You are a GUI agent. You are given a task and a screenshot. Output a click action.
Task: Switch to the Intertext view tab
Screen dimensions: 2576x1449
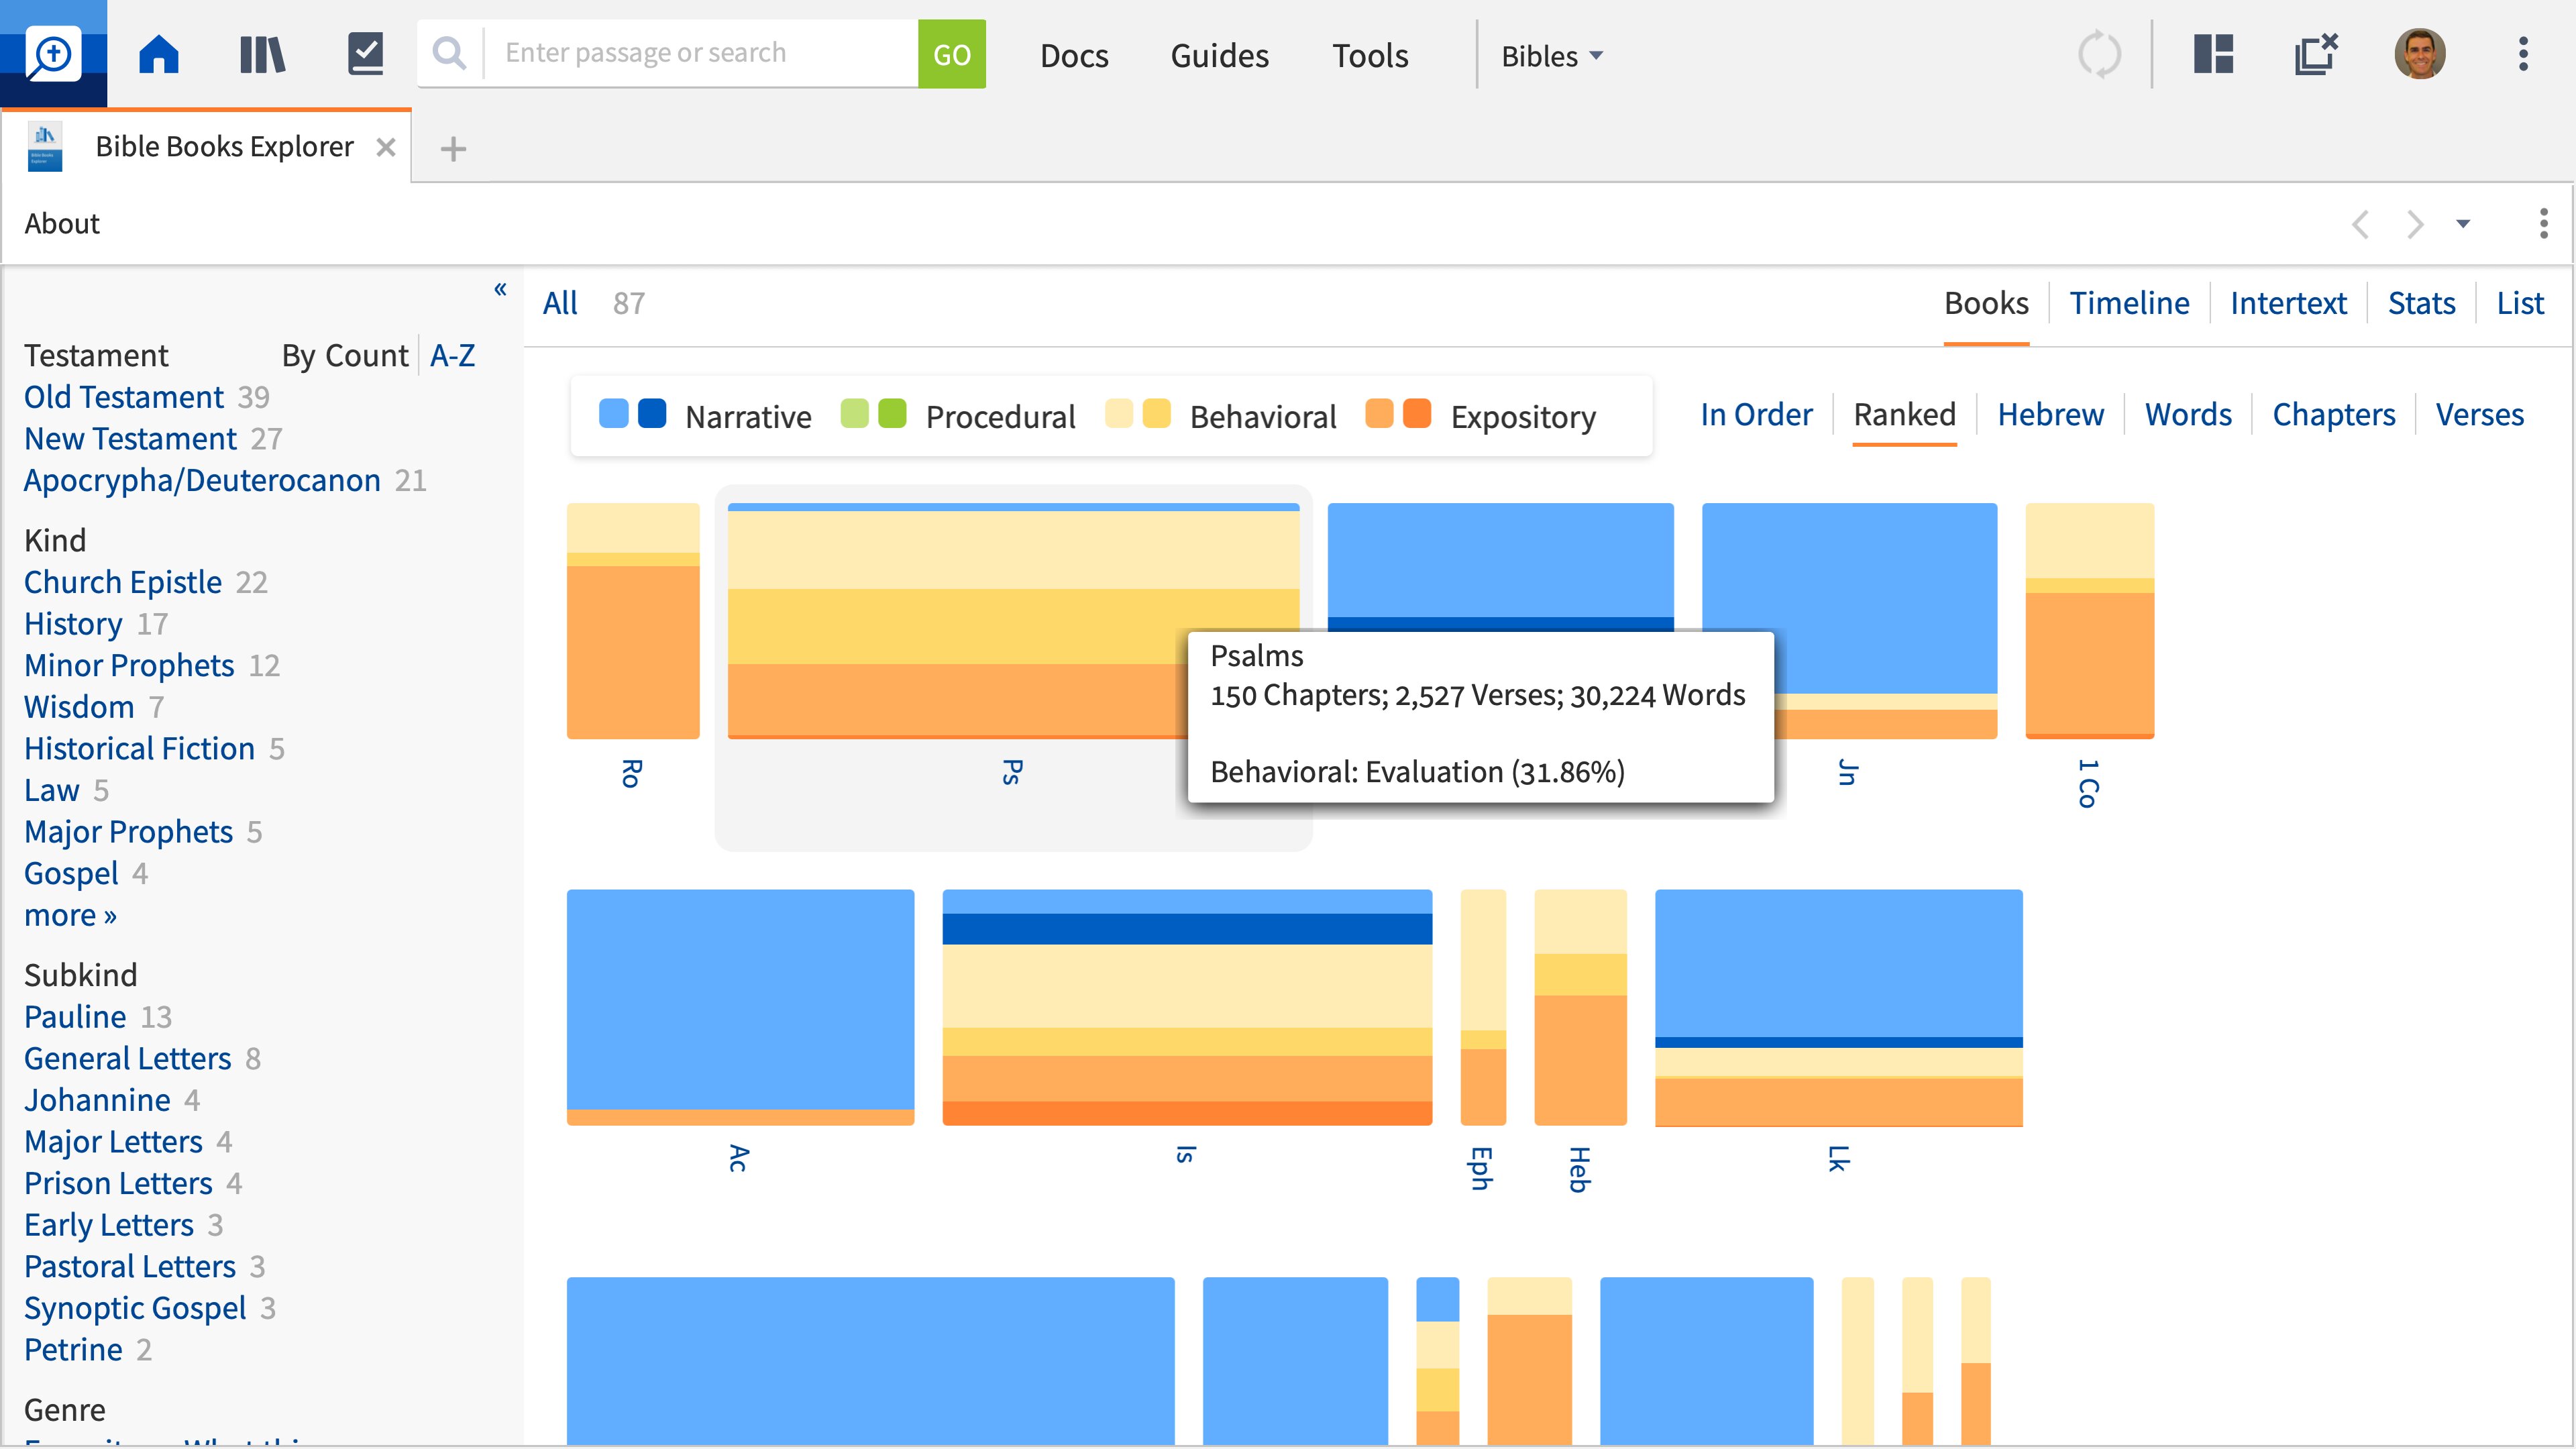2288,303
